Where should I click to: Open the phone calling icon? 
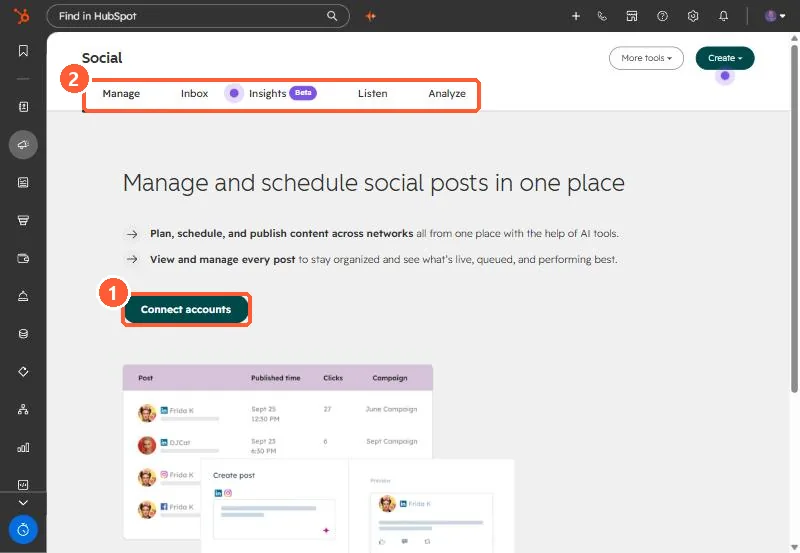pyautogui.click(x=602, y=16)
